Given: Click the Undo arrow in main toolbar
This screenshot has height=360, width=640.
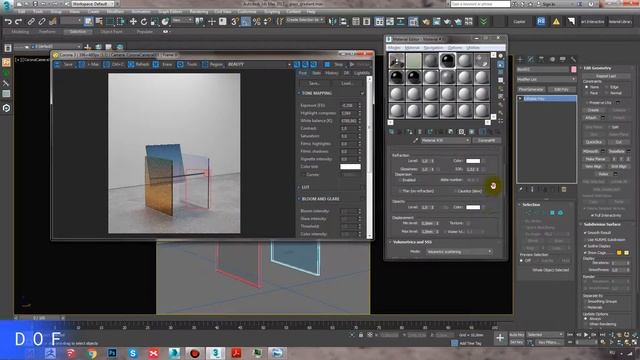Looking at the screenshot, I should click(8, 22).
